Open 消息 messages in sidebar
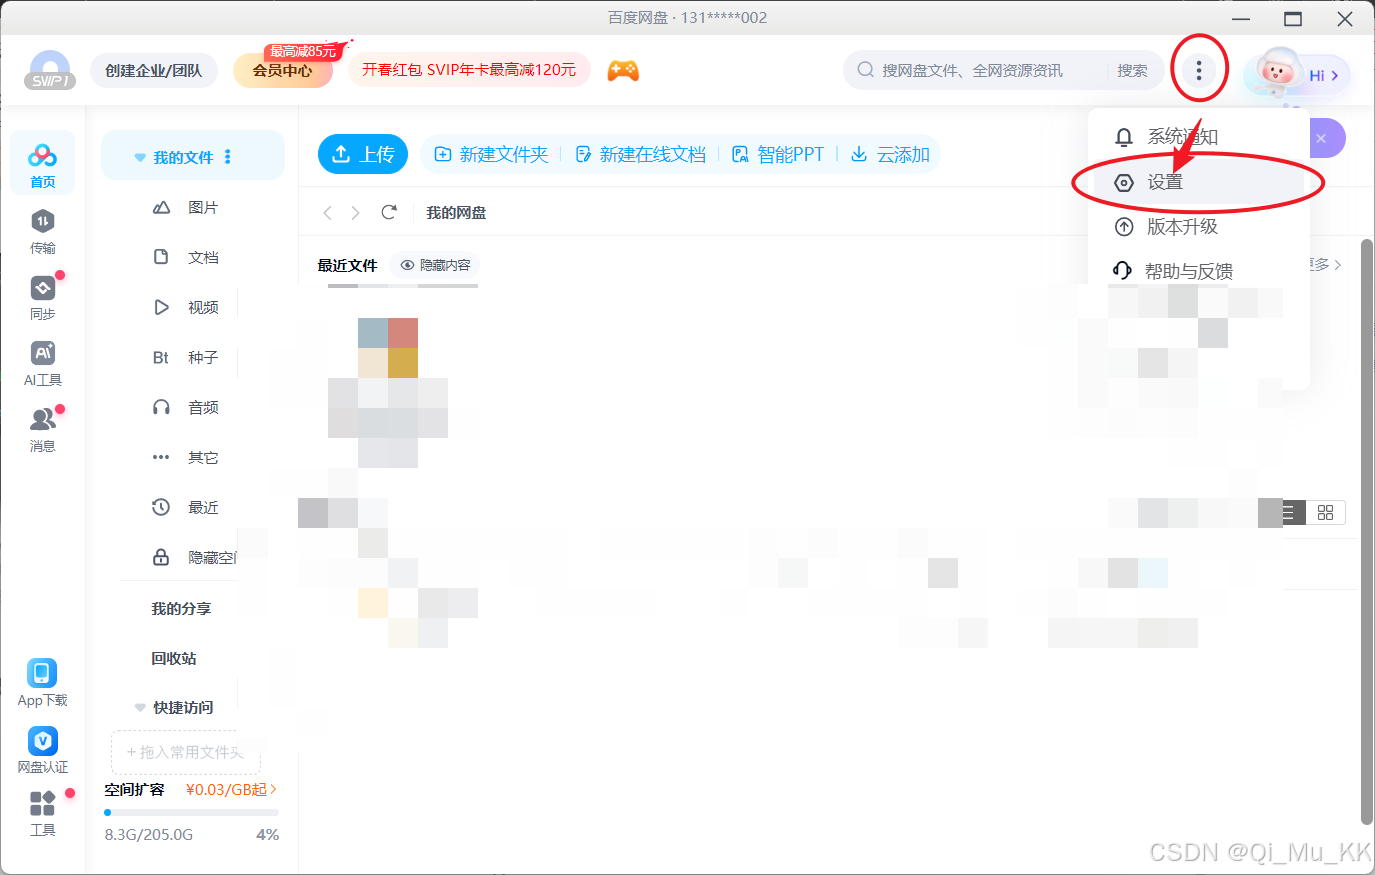The image size is (1375, 875). [42, 430]
